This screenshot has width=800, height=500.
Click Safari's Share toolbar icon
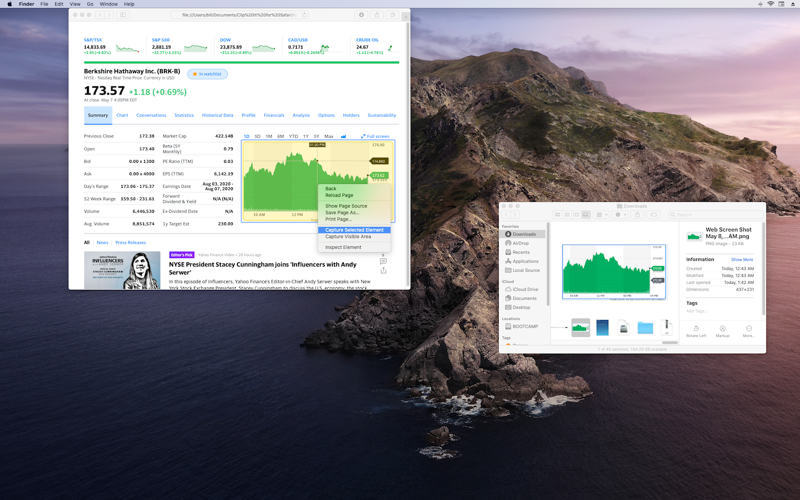pyautogui.click(x=377, y=15)
